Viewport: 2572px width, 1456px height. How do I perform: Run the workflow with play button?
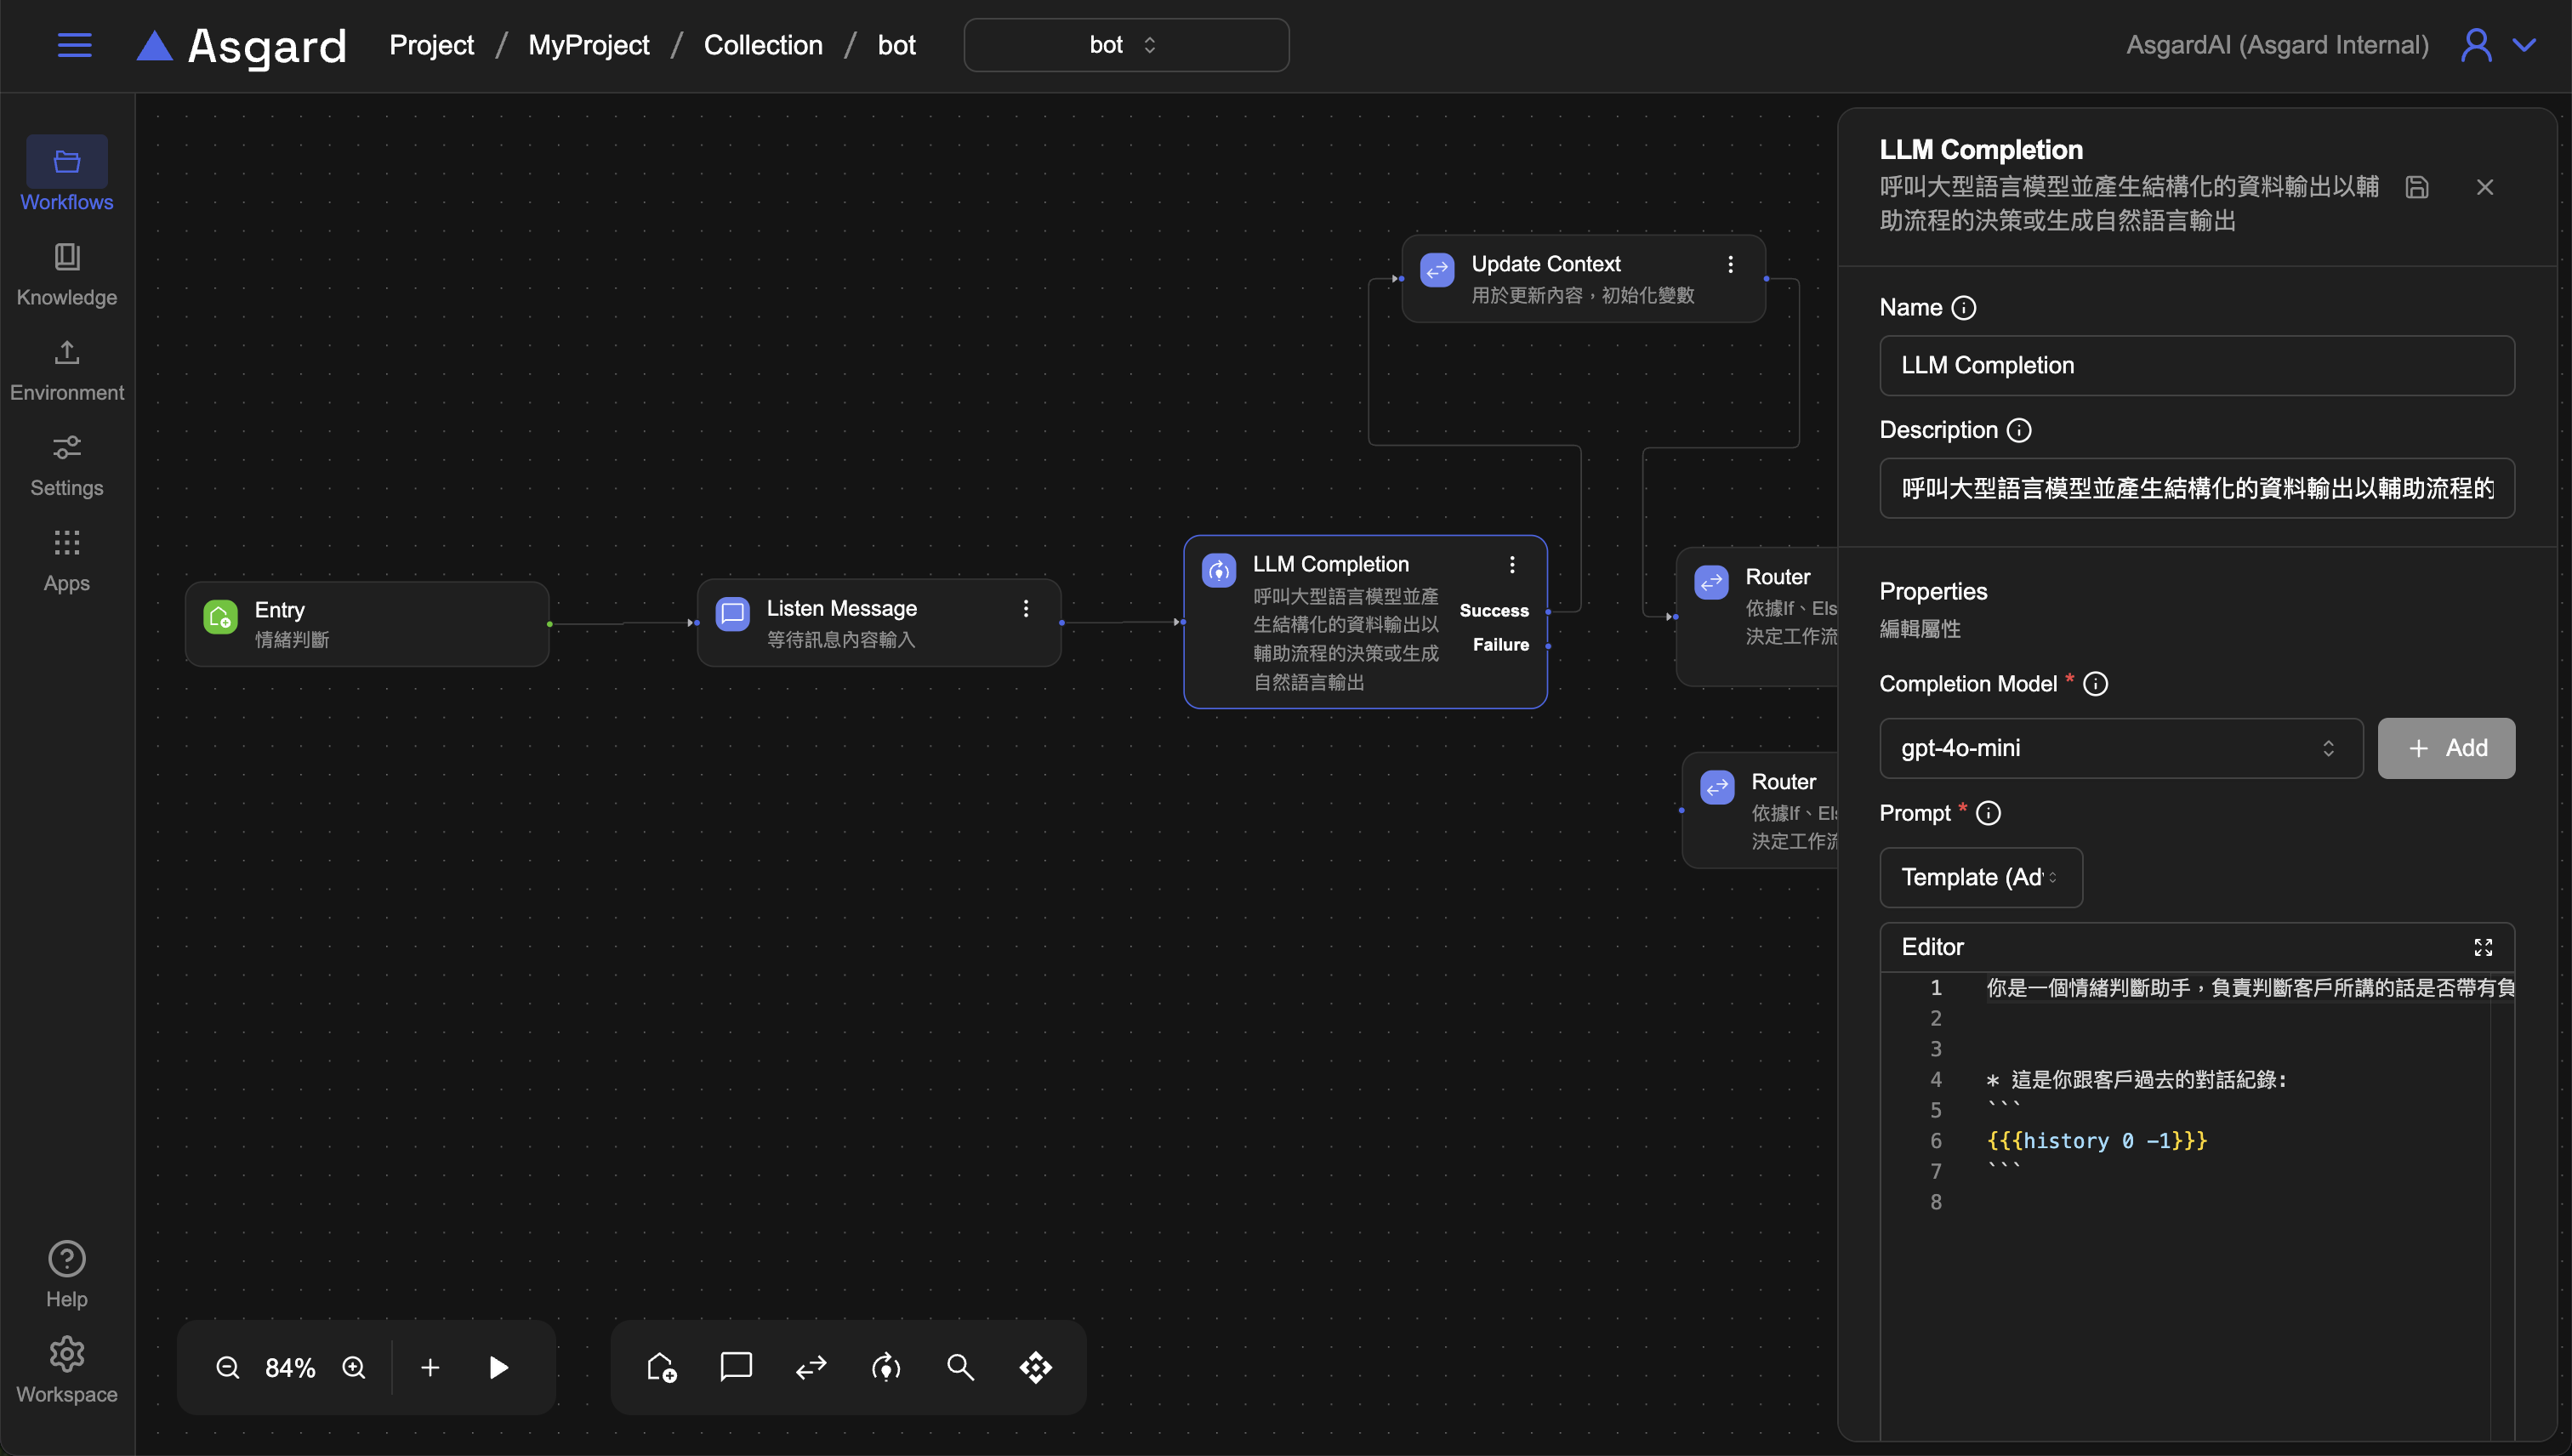click(498, 1367)
